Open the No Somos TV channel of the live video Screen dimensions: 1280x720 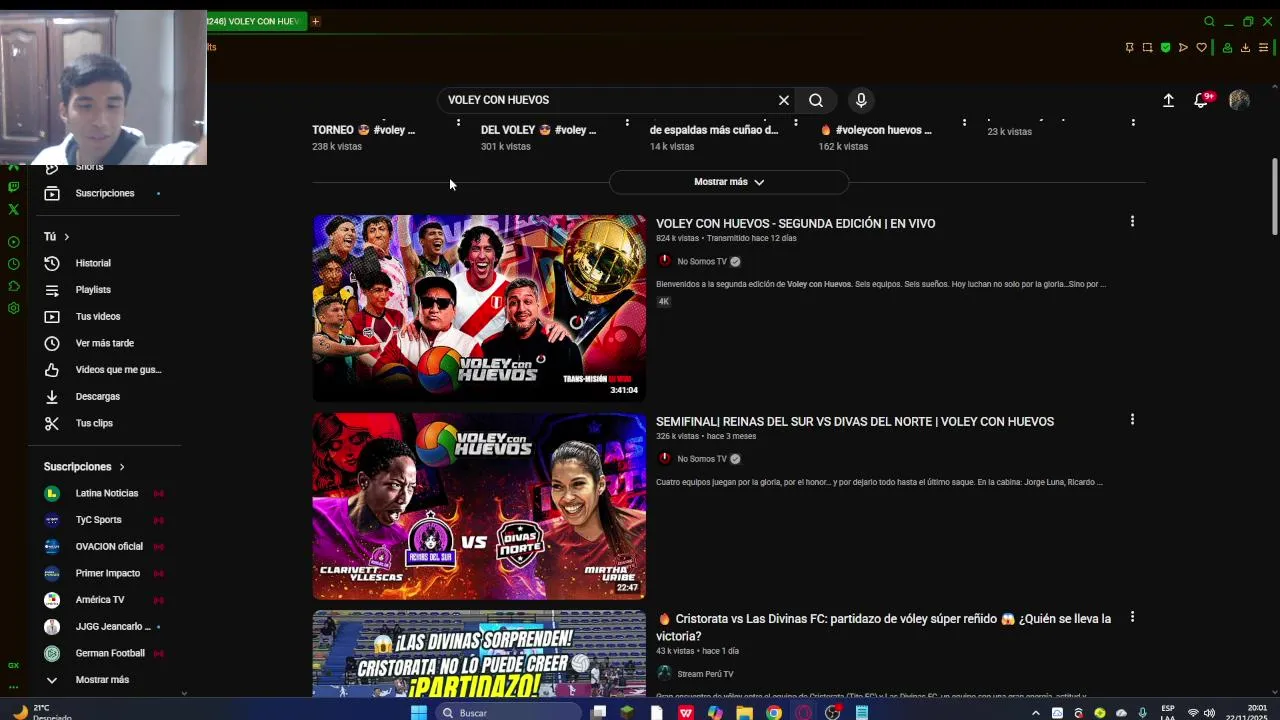(701, 262)
